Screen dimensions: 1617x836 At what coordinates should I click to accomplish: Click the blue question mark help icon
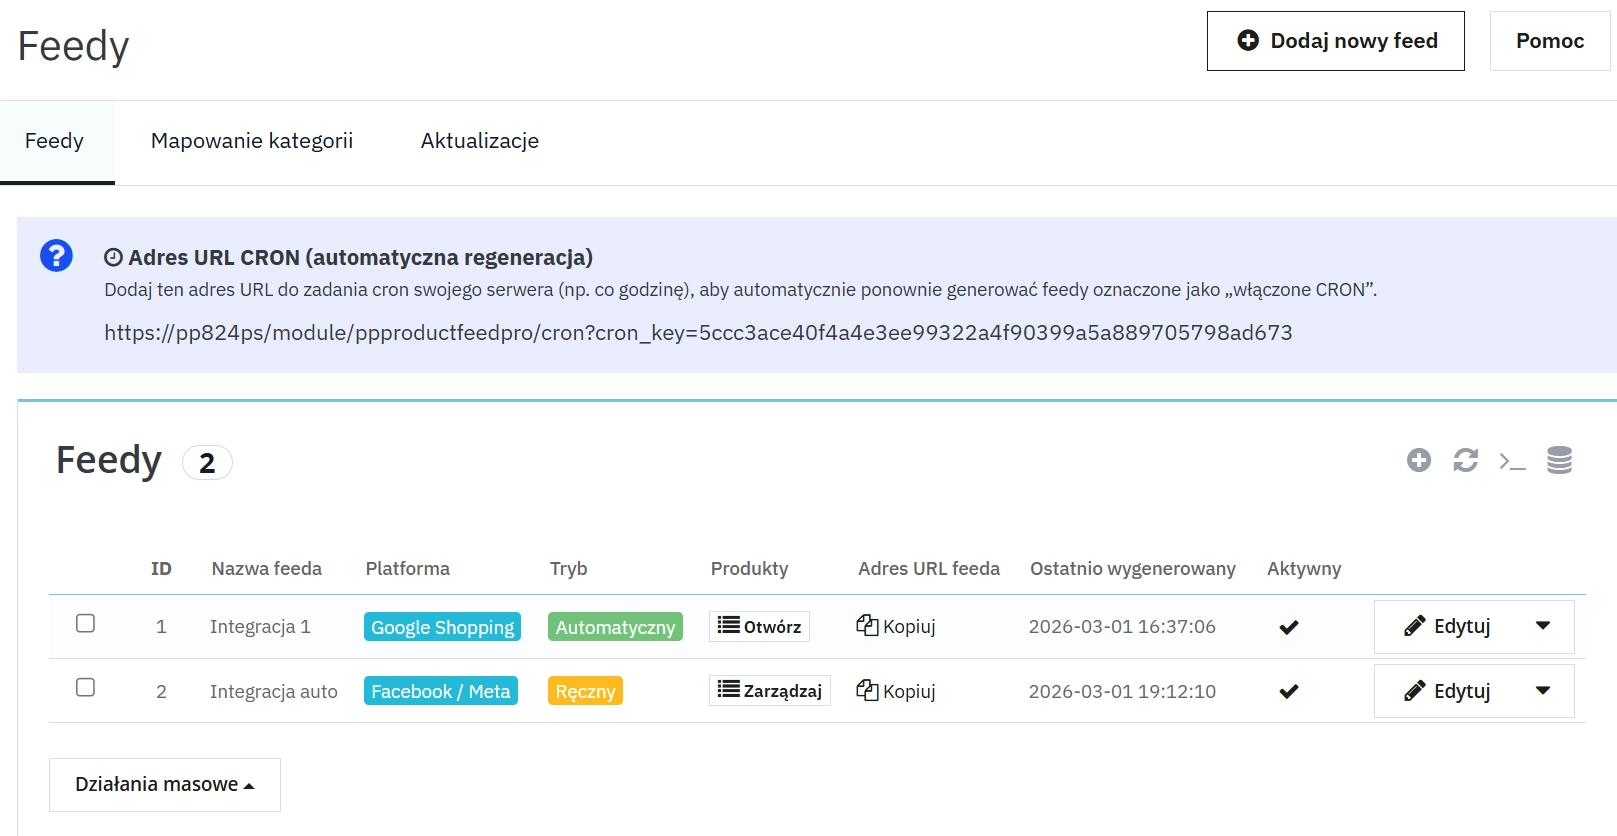click(56, 256)
